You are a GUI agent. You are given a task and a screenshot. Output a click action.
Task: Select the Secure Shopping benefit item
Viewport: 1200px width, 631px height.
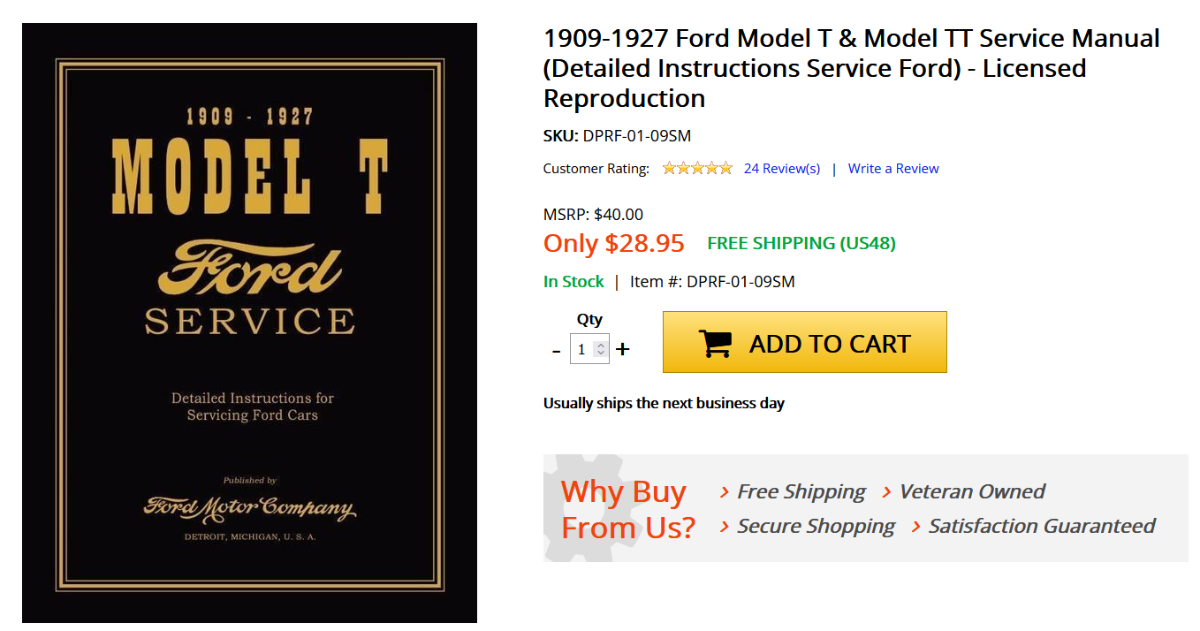(815, 526)
